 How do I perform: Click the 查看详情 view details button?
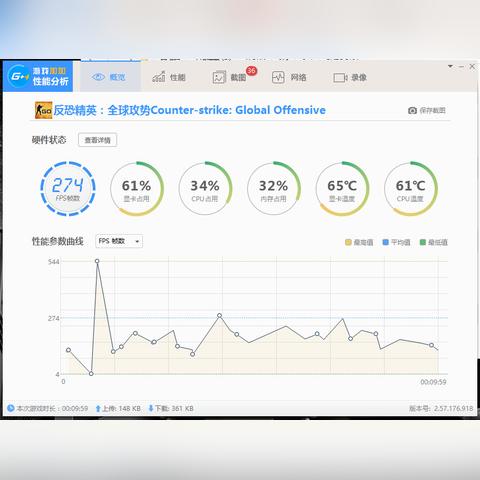97,140
